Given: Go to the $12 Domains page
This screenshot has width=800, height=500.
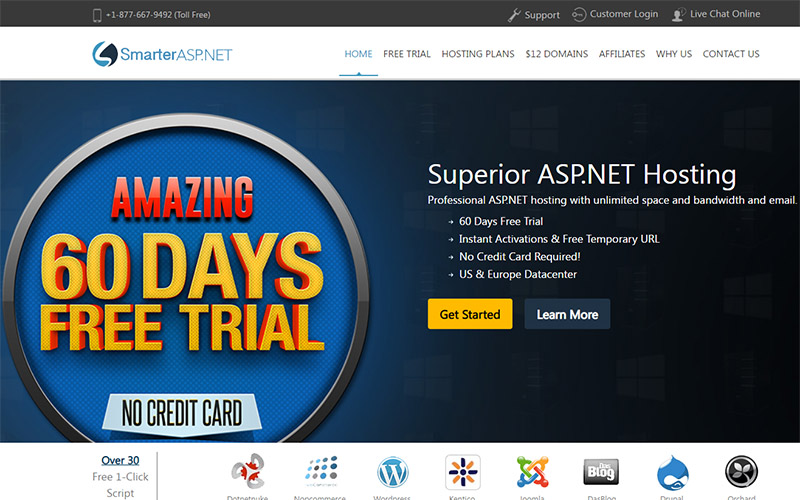Looking at the screenshot, I should pos(557,54).
